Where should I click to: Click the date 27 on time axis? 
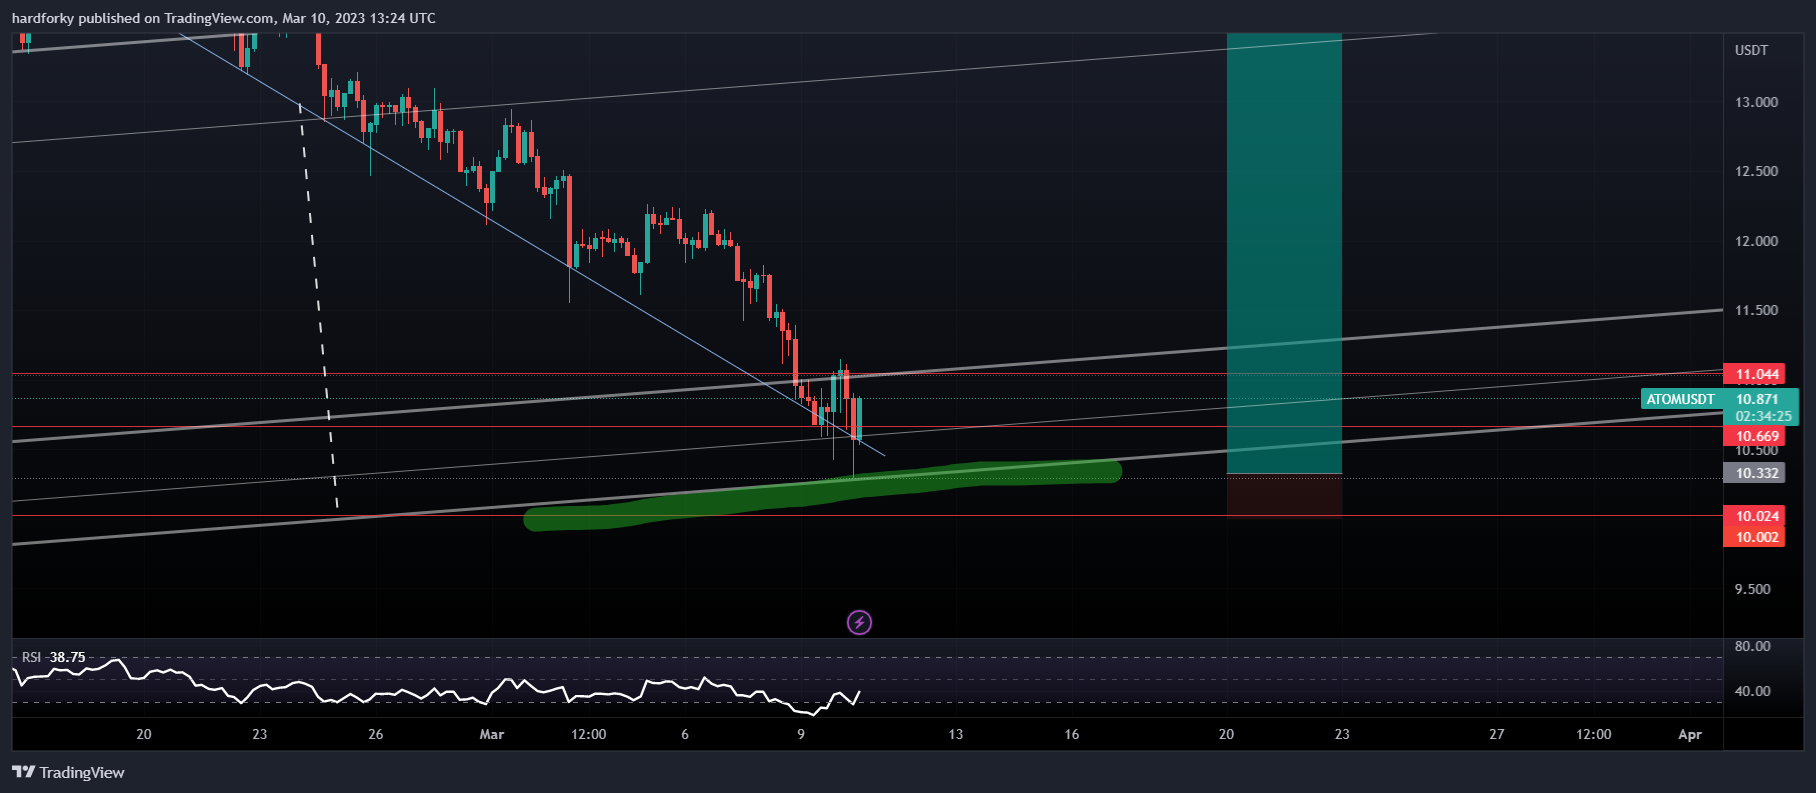coord(1497,734)
